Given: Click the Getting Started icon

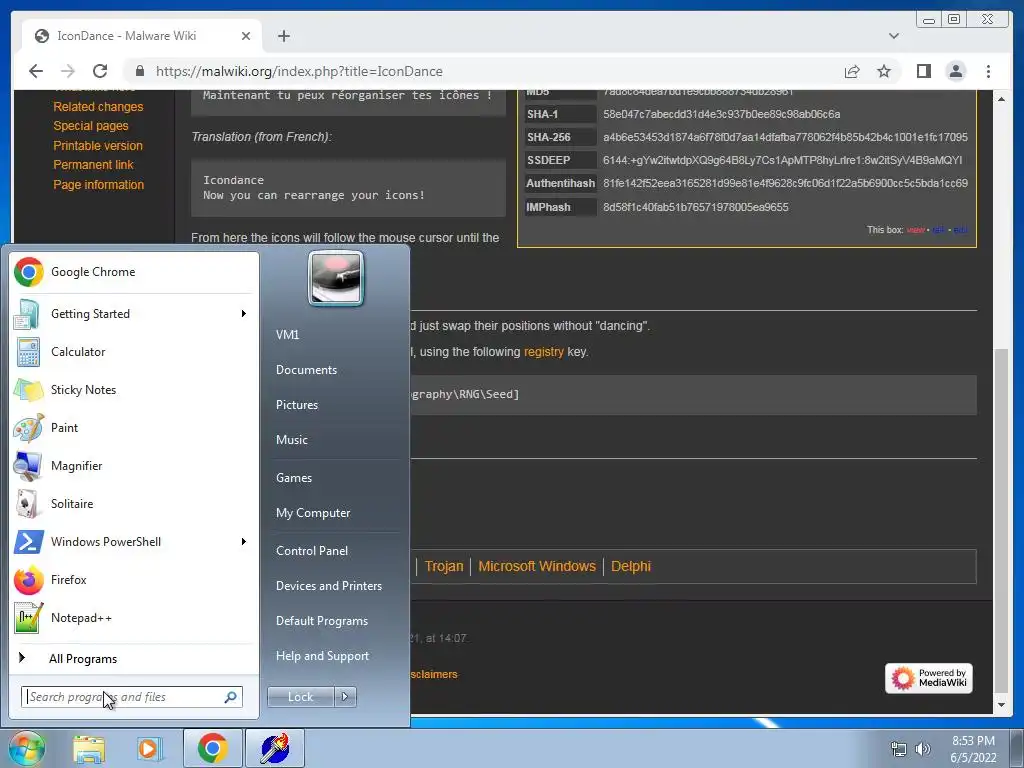Looking at the screenshot, I should [27, 314].
